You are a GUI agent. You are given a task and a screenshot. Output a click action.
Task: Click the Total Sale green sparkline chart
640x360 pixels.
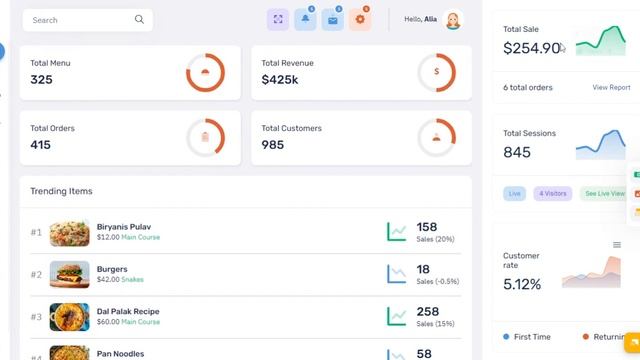[x=600, y=40]
